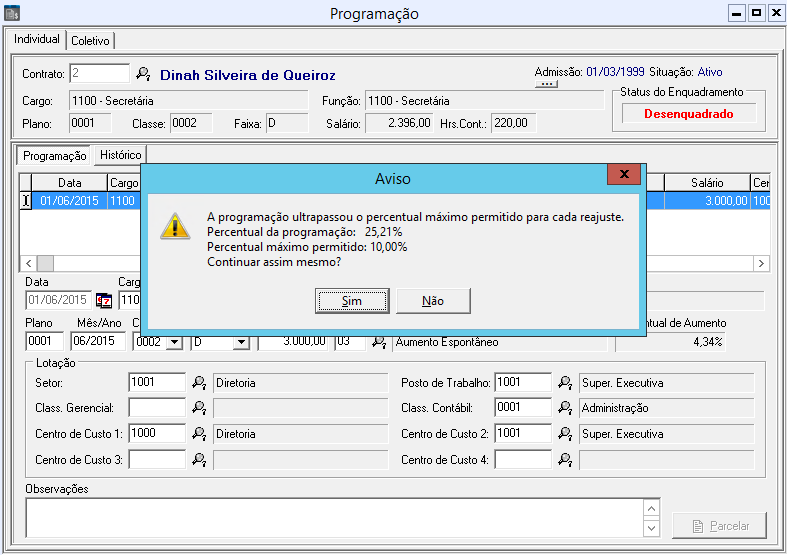Expand the Faixa D dropdown arrow
This screenshot has width=787, height=555.
(x=241, y=342)
